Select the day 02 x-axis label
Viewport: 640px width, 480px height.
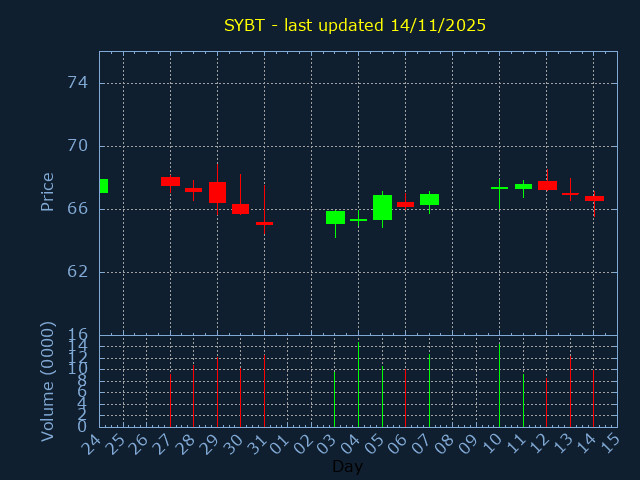coord(302,444)
